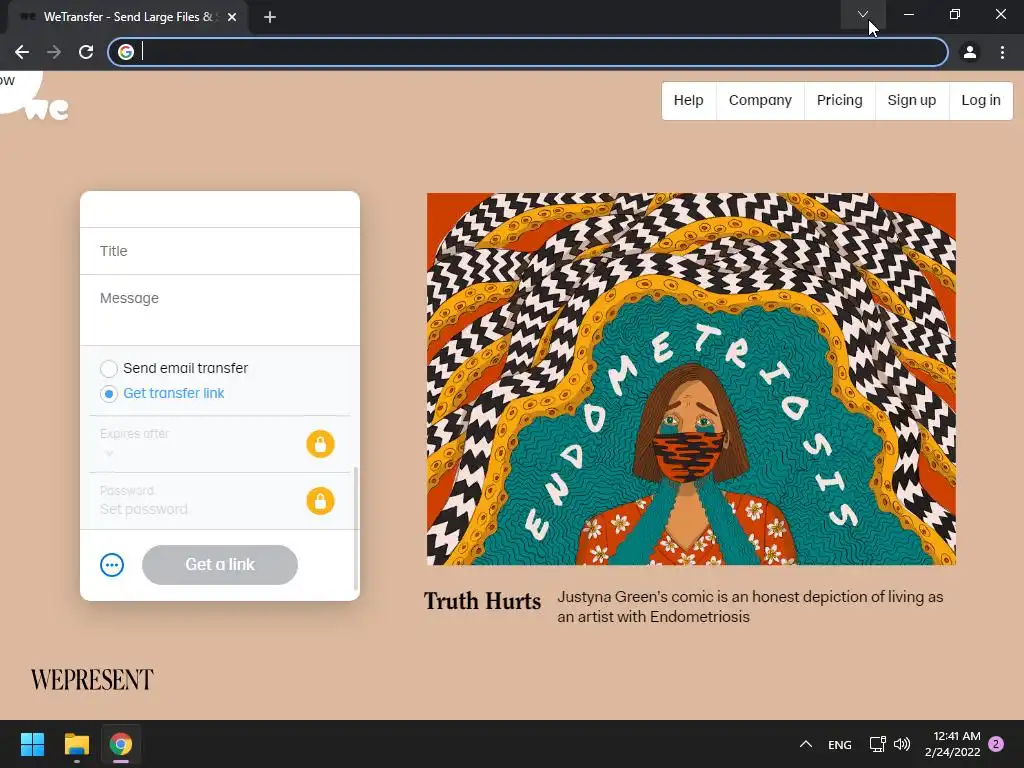Click the Password lock icon
The image size is (1024, 768).
(x=320, y=501)
